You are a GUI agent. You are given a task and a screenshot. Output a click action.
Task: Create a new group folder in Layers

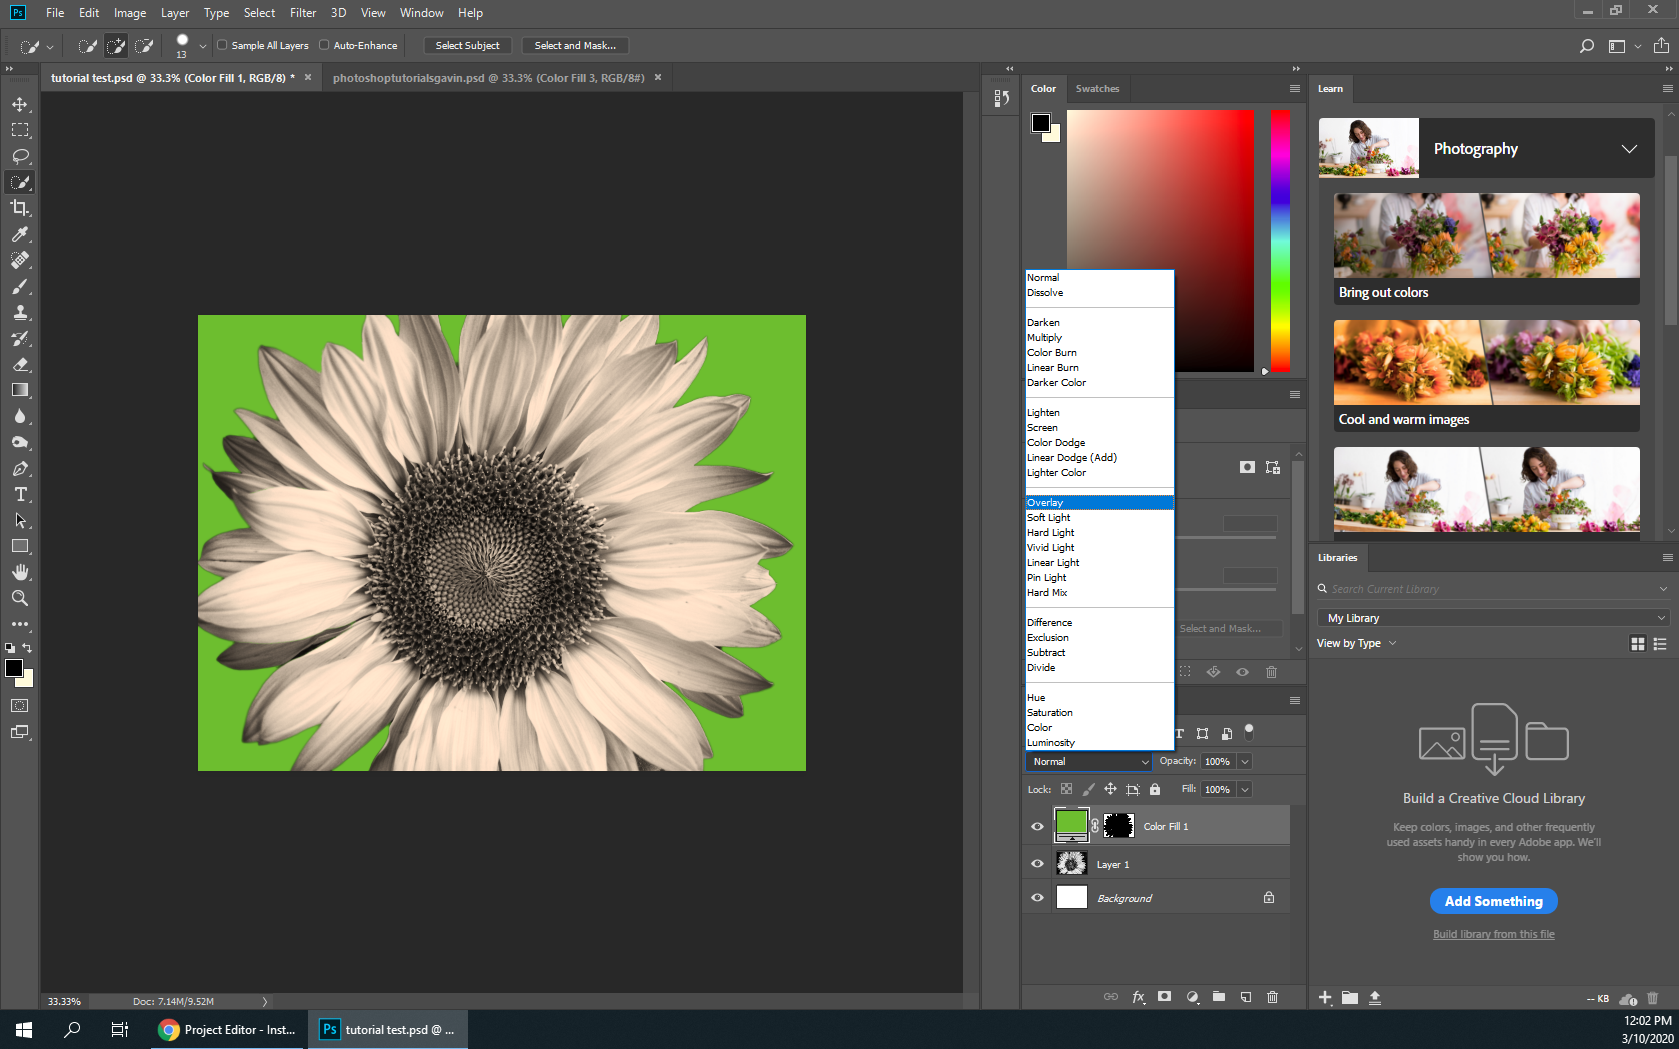pos(1219,997)
